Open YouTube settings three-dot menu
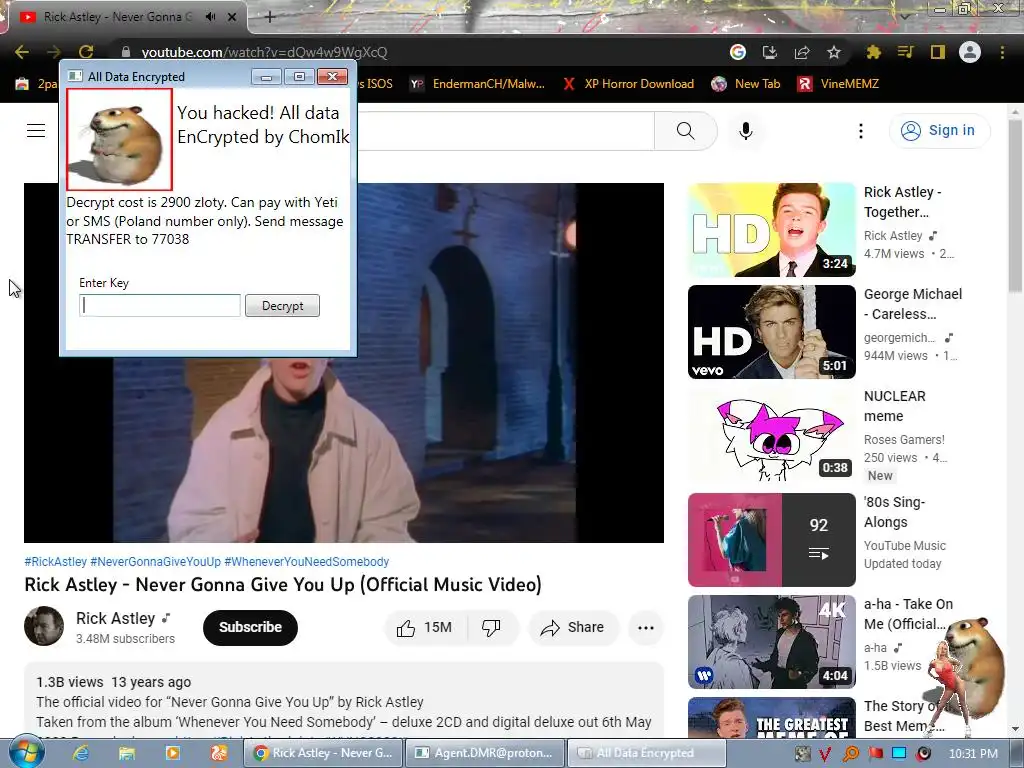The width and height of the screenshot is (1024, 768). [x=861, y=131]
